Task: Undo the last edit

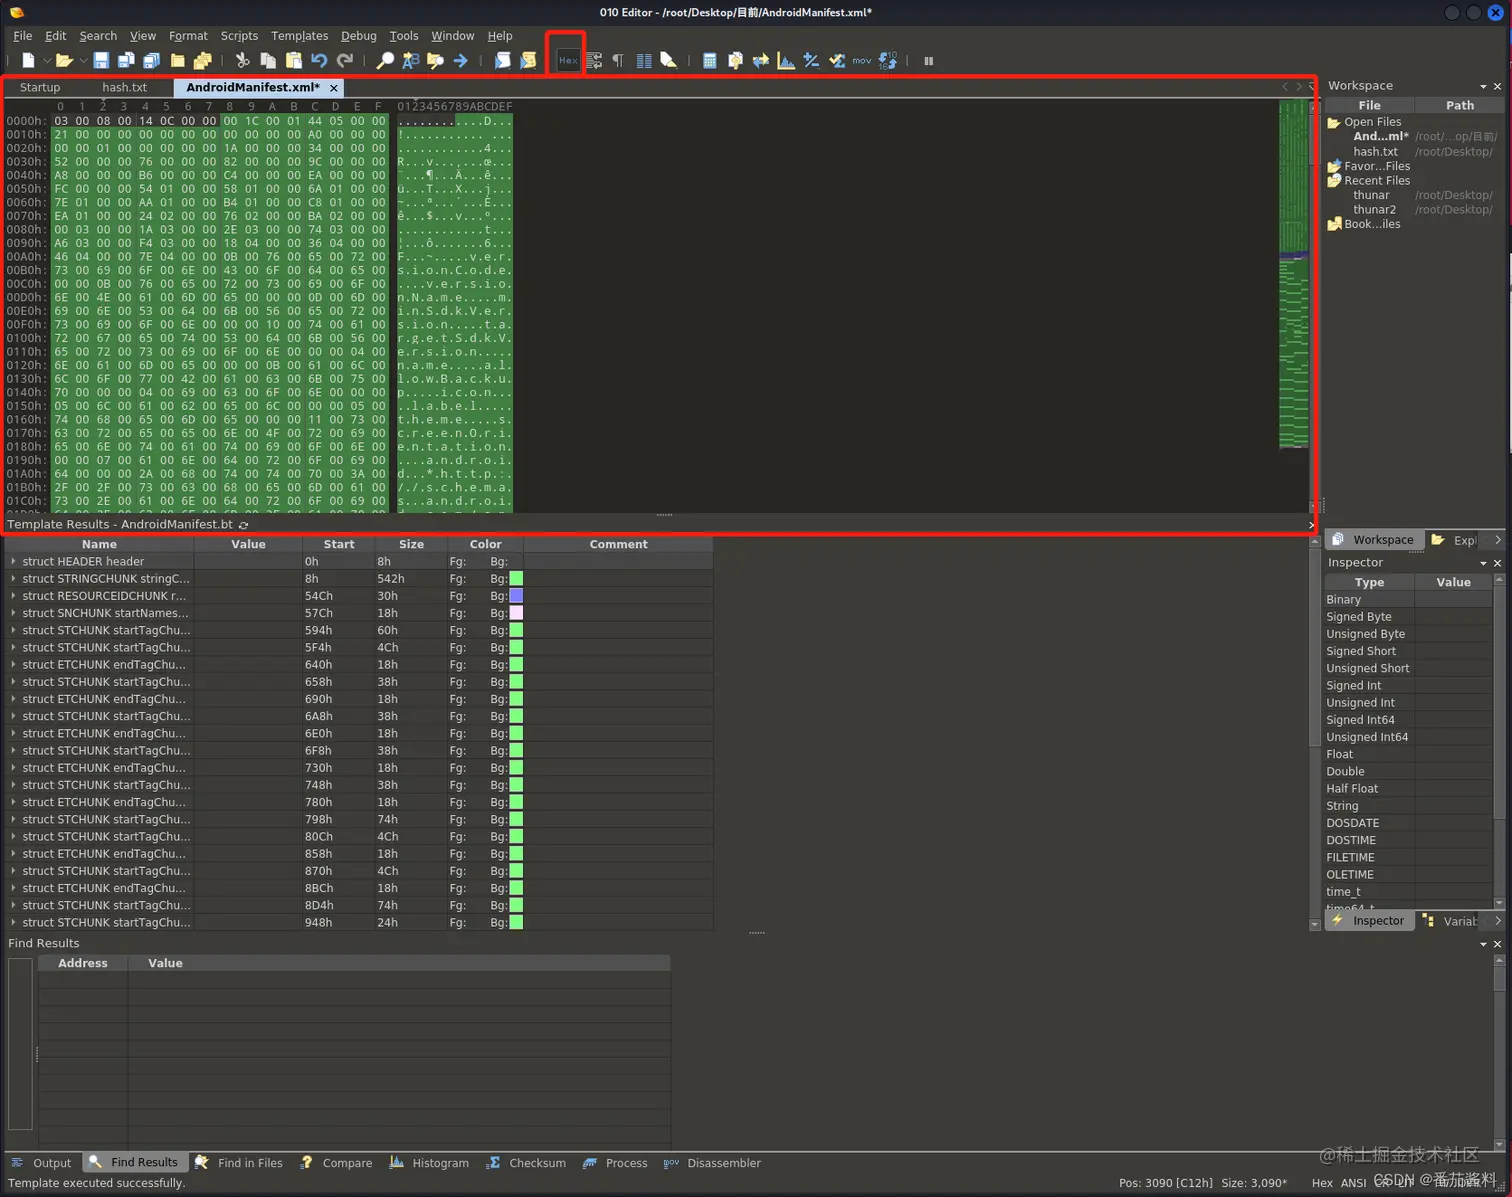Action: (319, 61)
